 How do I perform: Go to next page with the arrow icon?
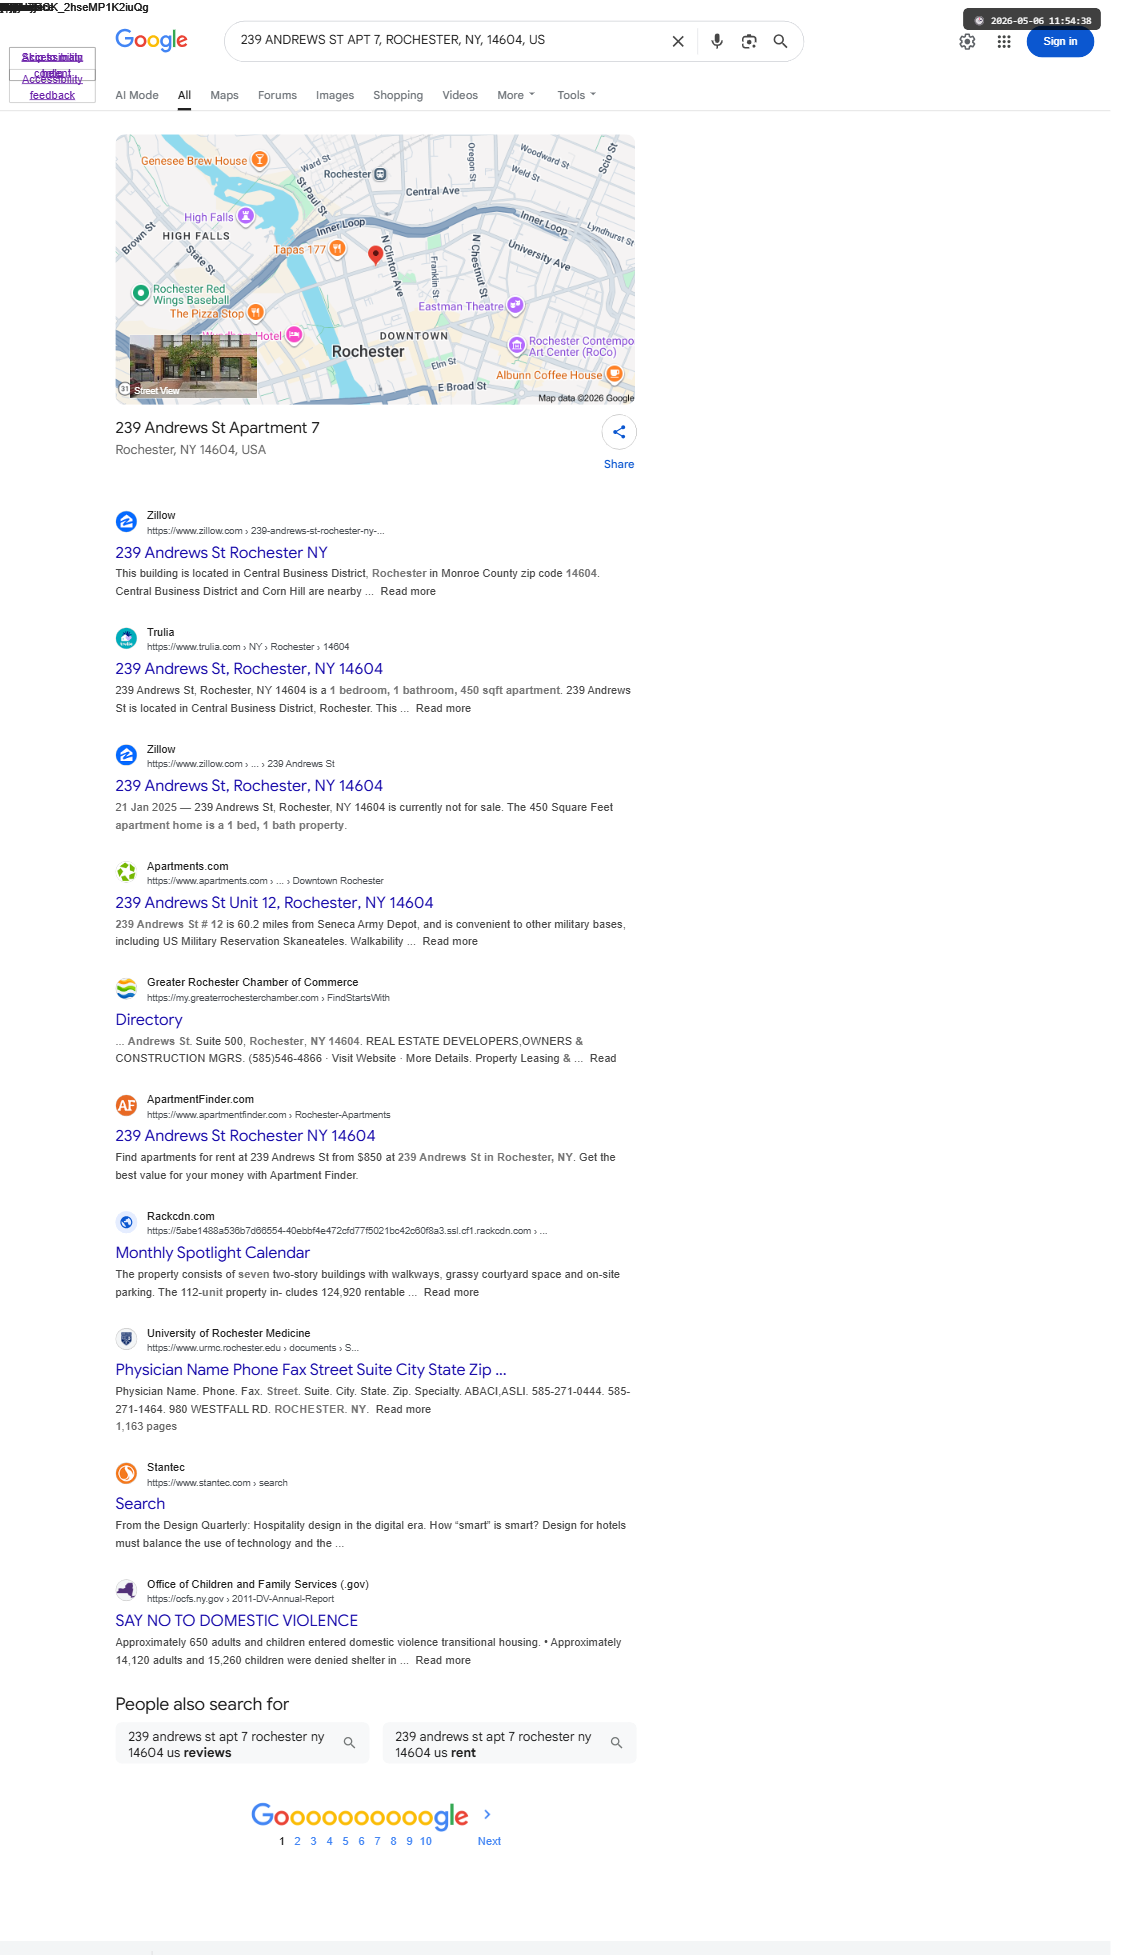(x=487, y=1814)
